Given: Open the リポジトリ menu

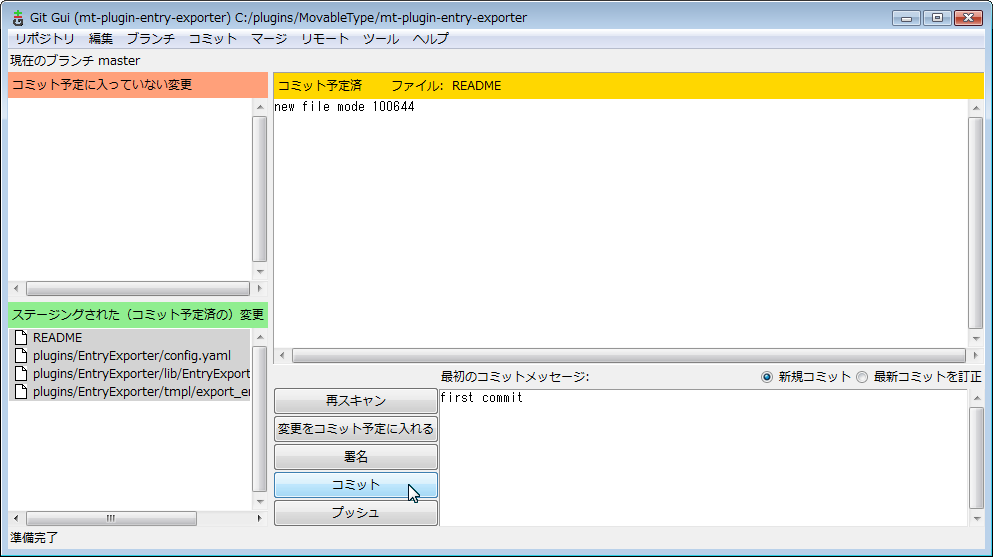Looking at the screenshot, I should pos(45,39).
